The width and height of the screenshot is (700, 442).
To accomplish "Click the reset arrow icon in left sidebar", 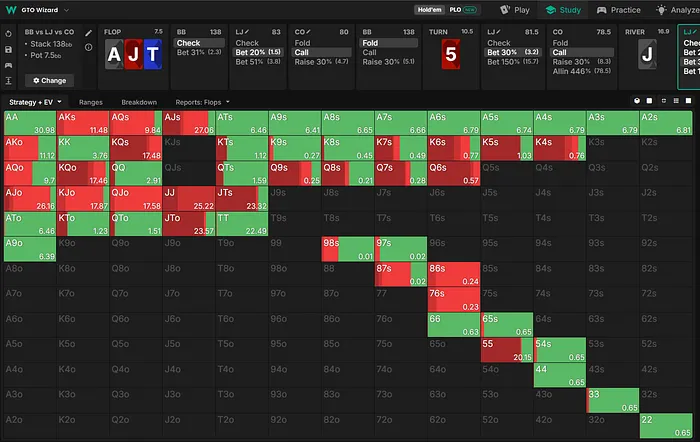I will [8, 34].
